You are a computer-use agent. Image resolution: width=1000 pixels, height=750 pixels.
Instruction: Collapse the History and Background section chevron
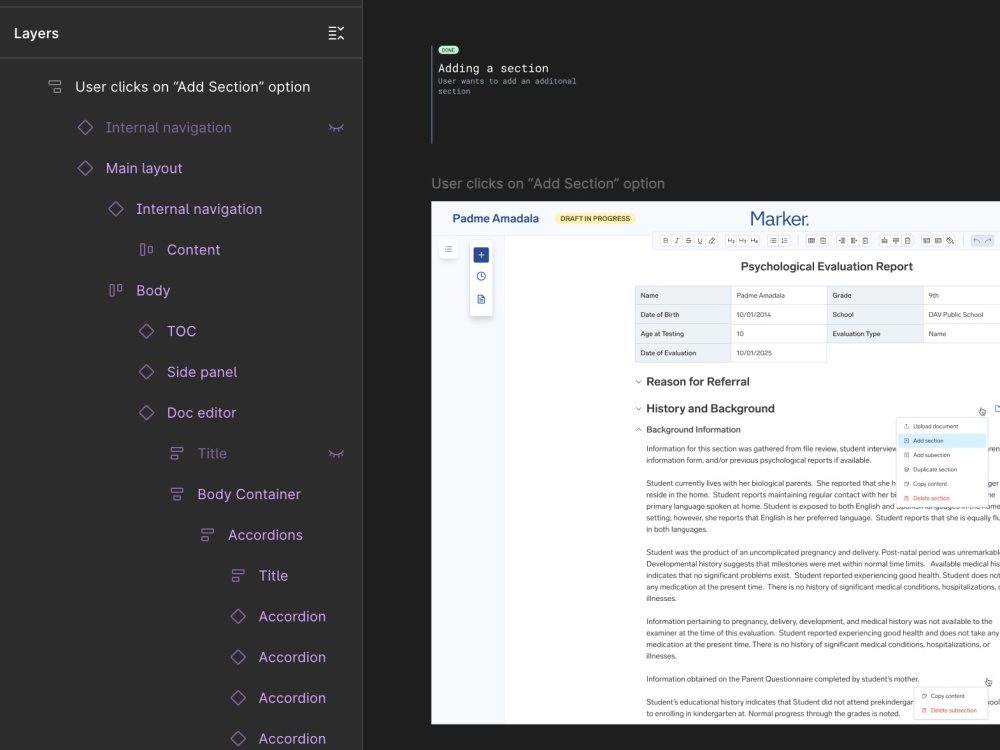coord(638,409)
